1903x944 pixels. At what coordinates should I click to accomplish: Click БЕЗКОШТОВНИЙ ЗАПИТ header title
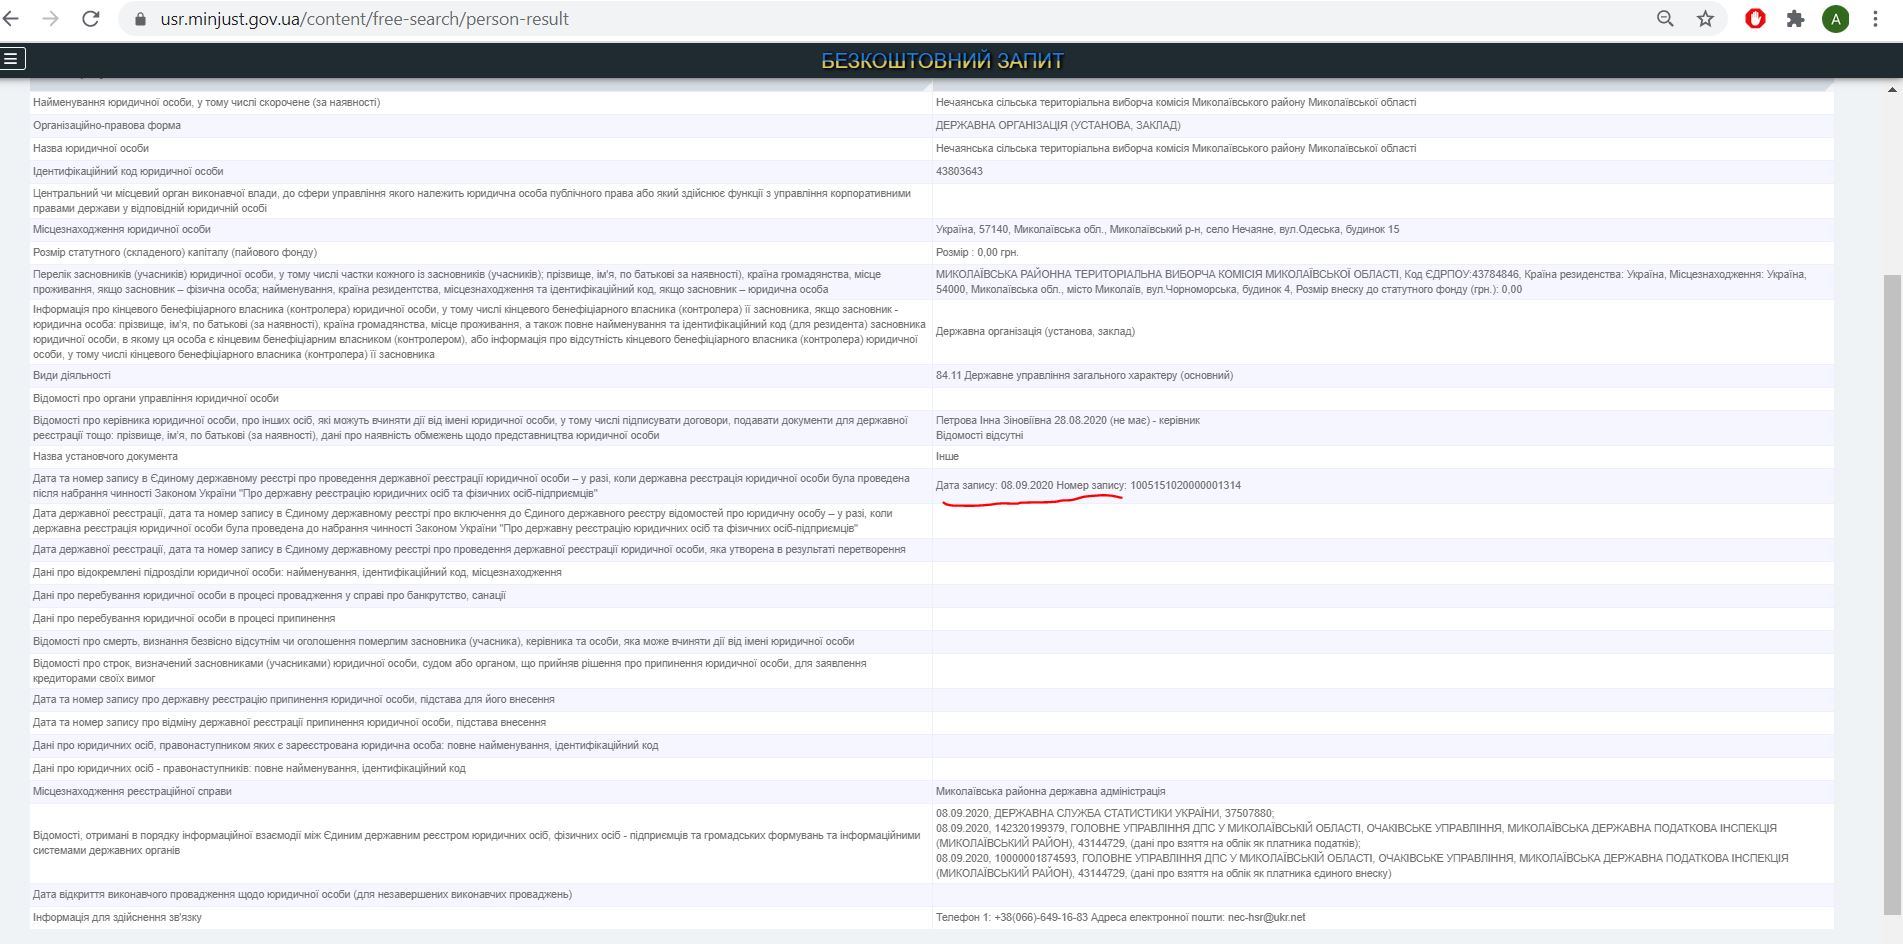coord(942,61)
